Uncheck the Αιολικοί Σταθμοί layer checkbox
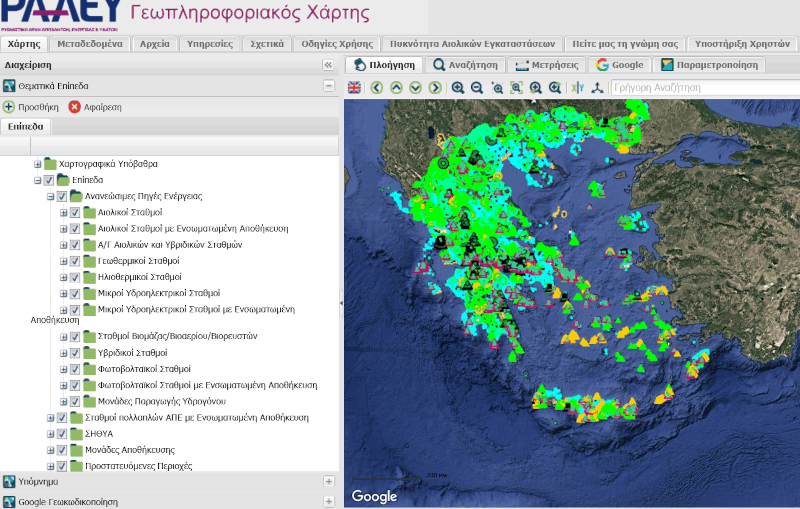The image size is (800, 509). (75, 213)
